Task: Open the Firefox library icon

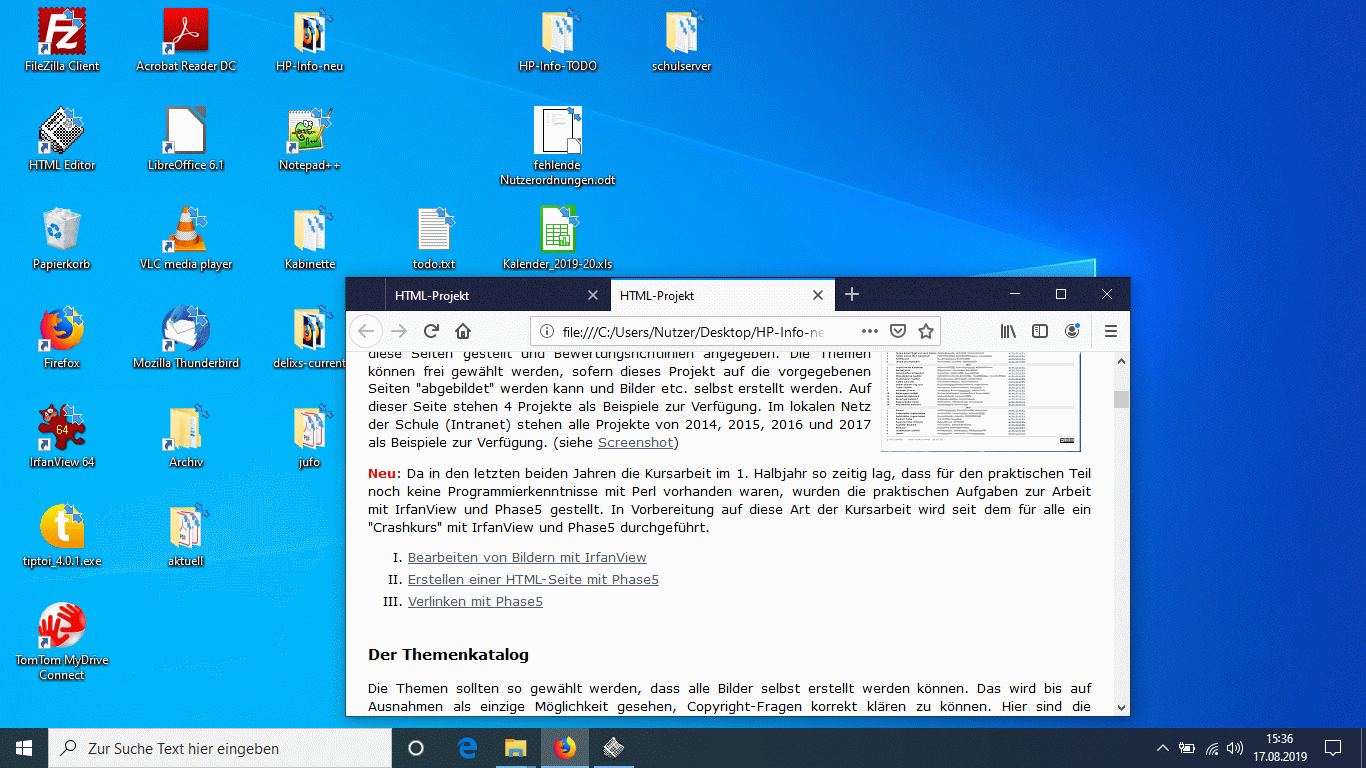Action: pyautogui.click(x=1008, y=331)
